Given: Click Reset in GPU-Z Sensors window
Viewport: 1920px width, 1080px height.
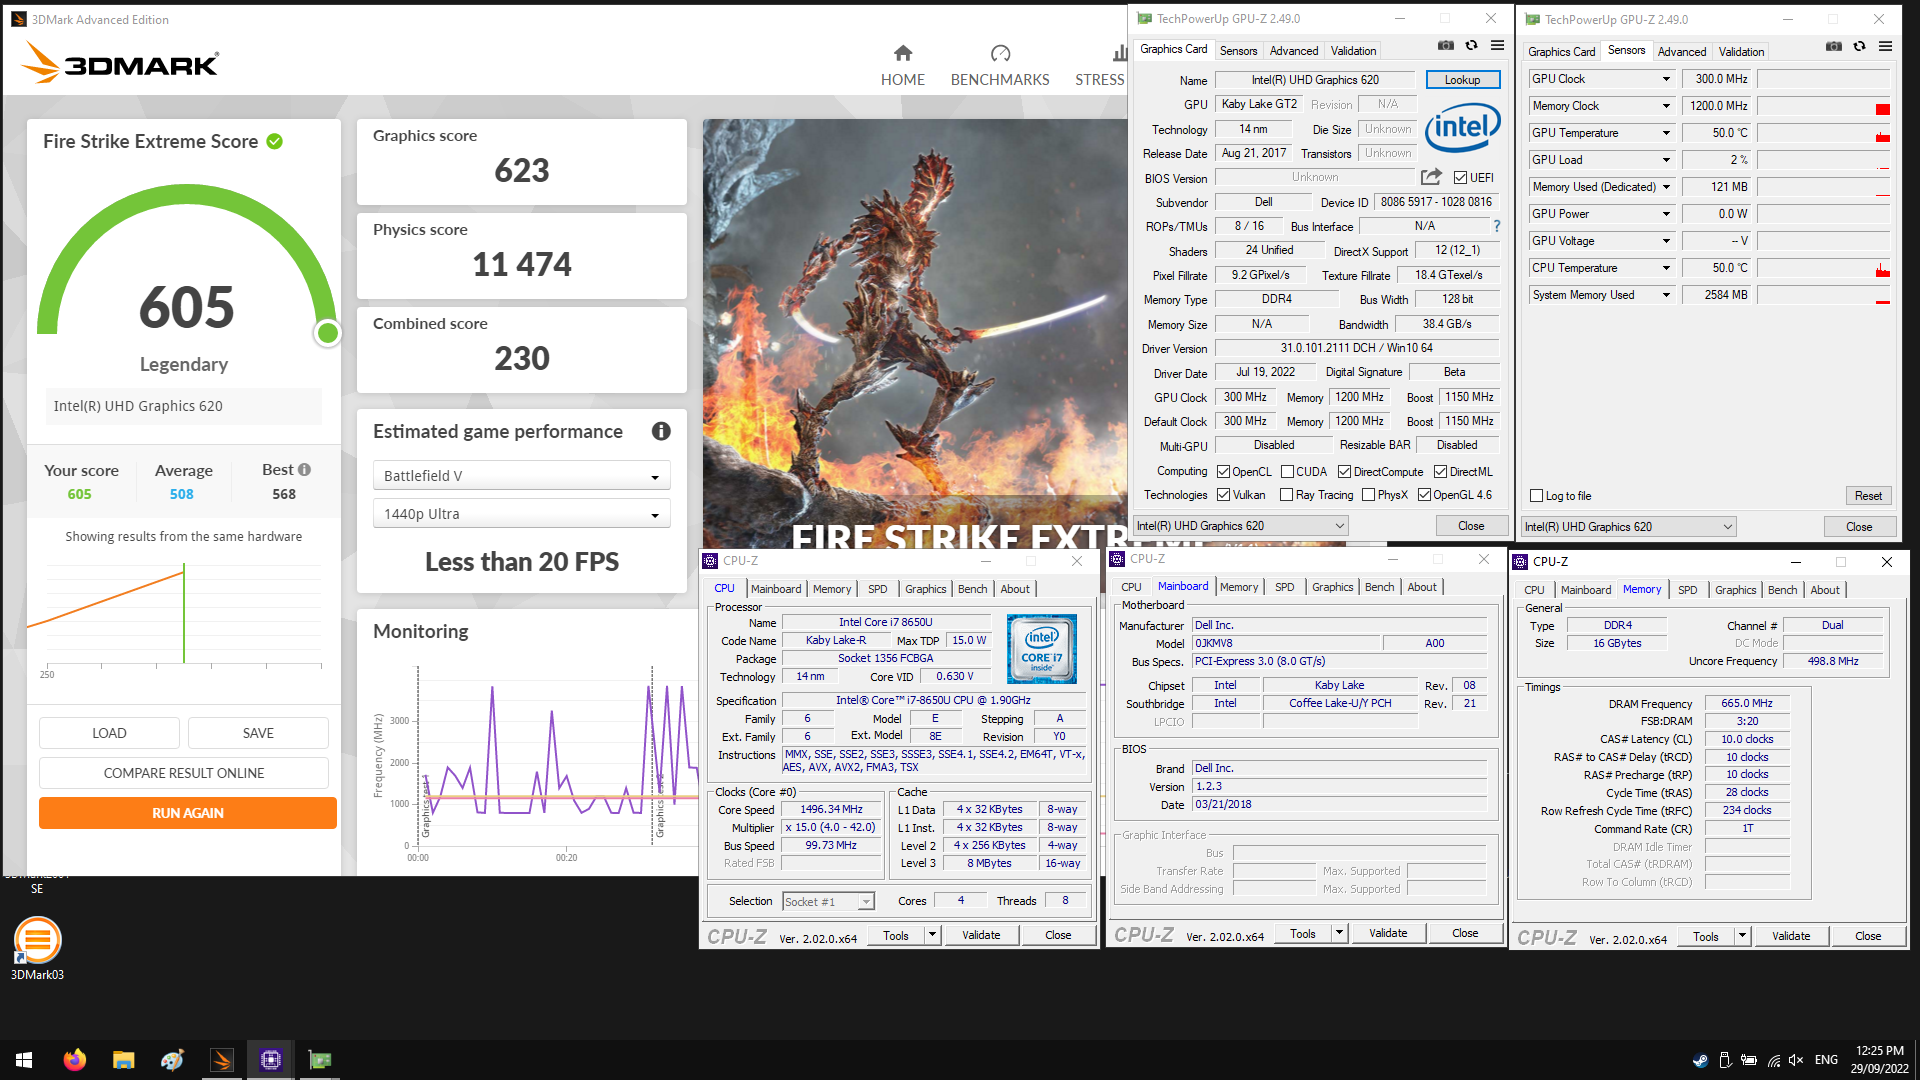Looking at the screenshot, I should click(1868, 496).
